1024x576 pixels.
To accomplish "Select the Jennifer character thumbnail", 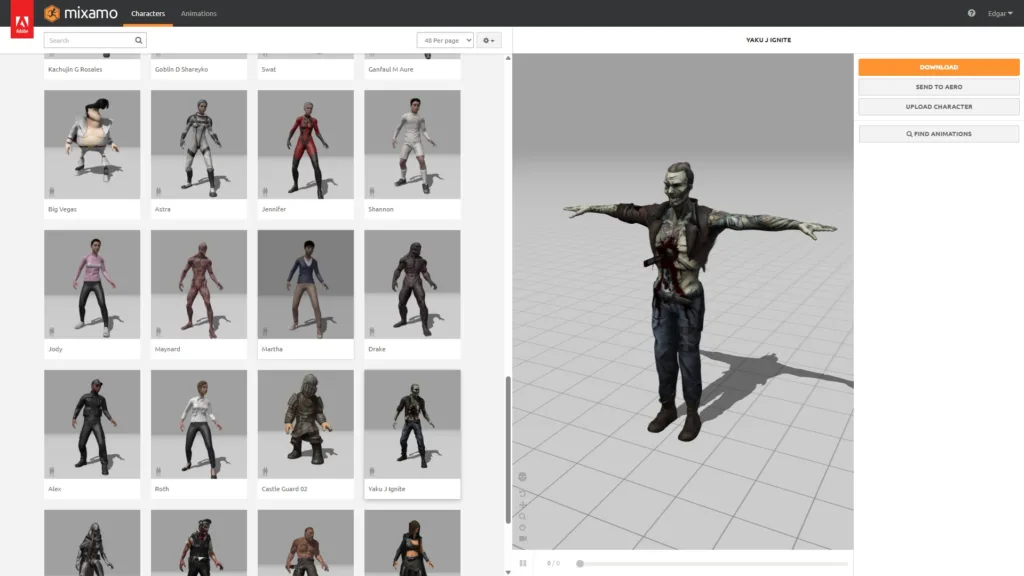I will (x=306, y=144).
